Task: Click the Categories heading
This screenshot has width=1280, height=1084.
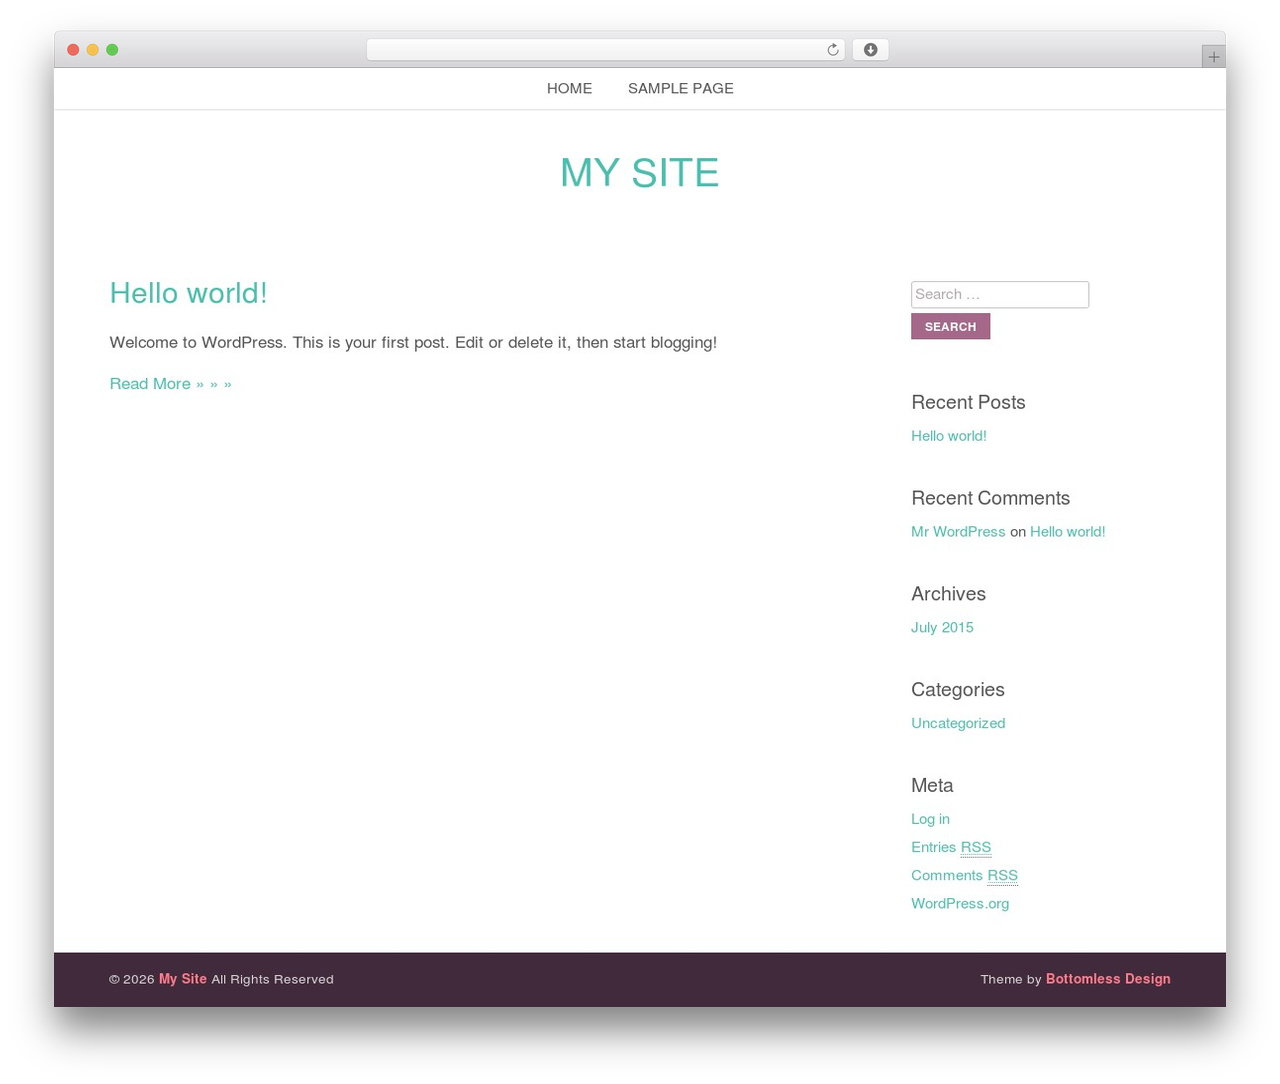Action: click(957, 690)
